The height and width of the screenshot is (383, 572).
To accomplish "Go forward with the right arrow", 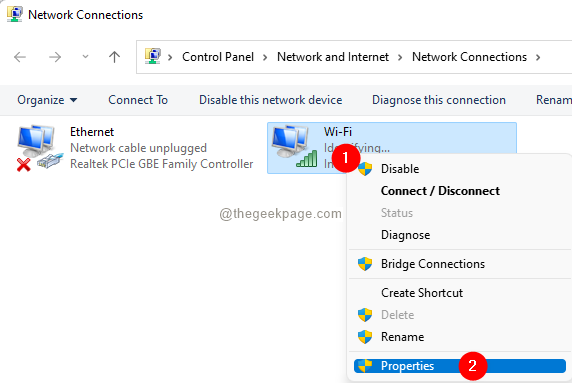I will 55,57.
